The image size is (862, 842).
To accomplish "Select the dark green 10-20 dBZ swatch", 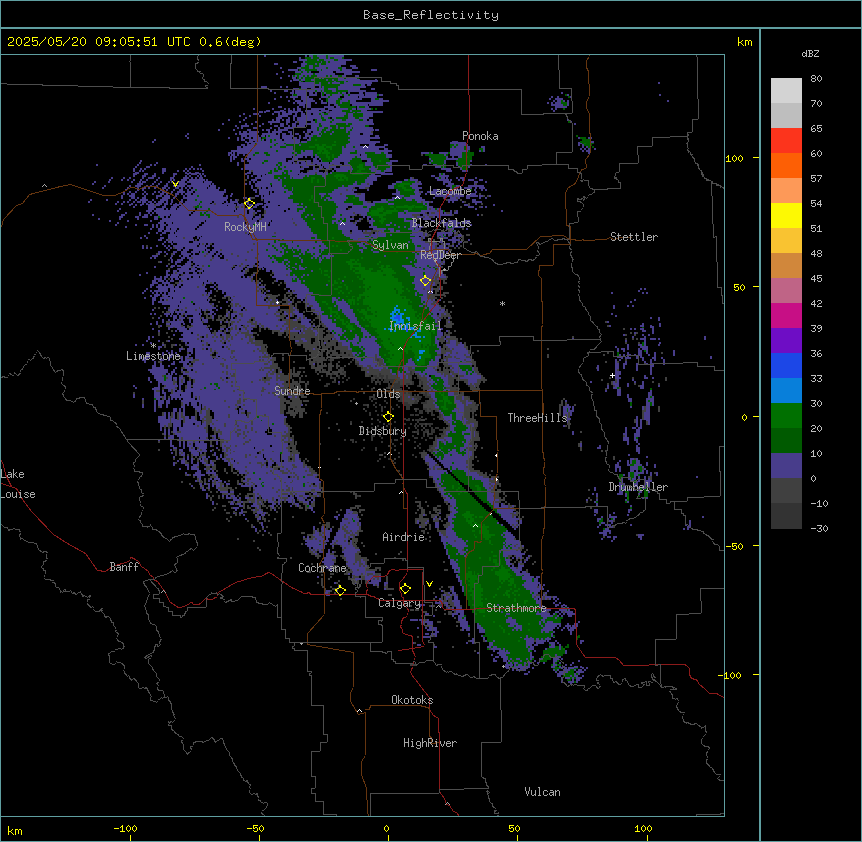I will (x=786, y=440).
